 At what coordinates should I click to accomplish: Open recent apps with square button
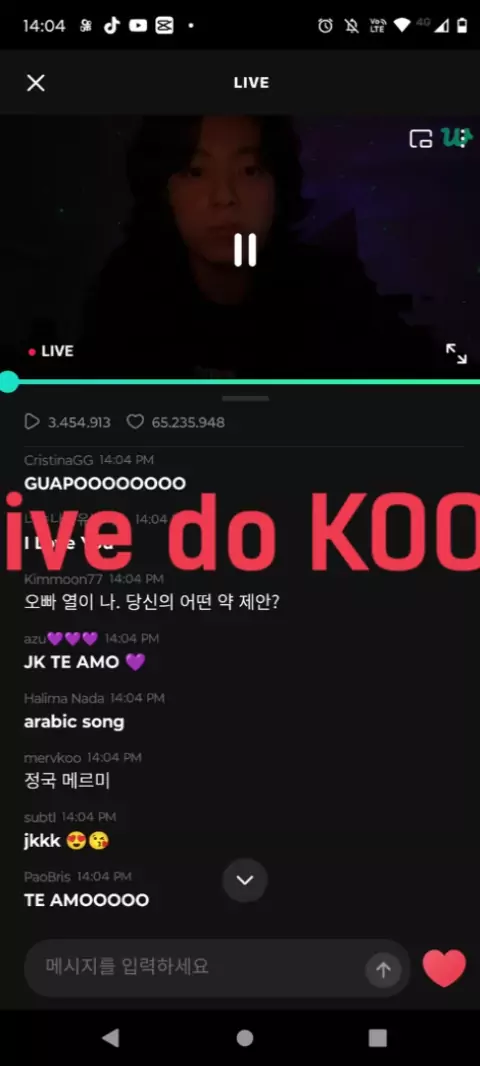[x=377, y=1037]
